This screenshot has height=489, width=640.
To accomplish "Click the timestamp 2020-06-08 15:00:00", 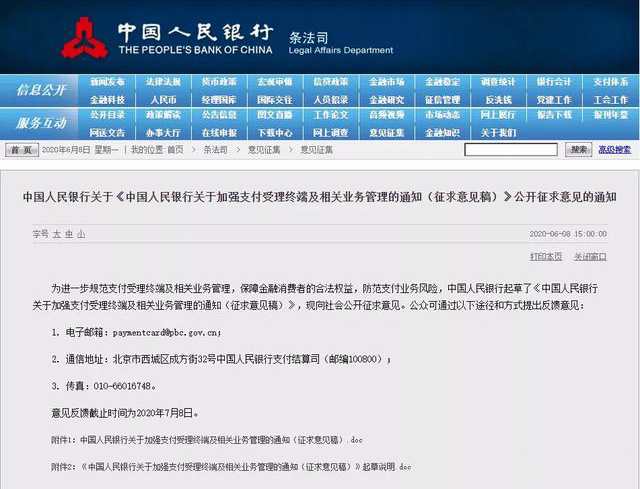I will tap(568, 234).
